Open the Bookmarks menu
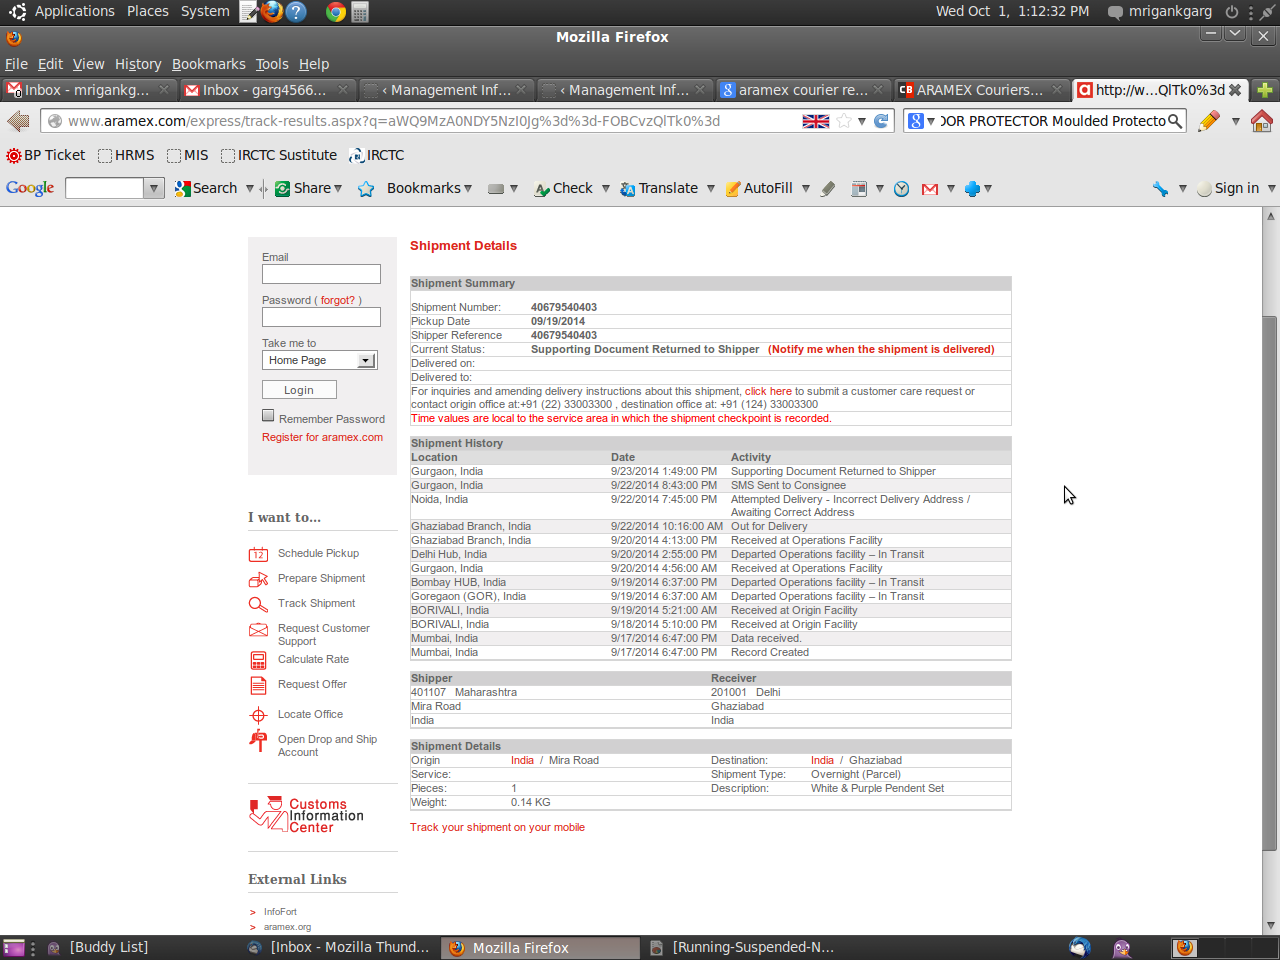Viewport: 1280px width, 960px height. point(208,64)
